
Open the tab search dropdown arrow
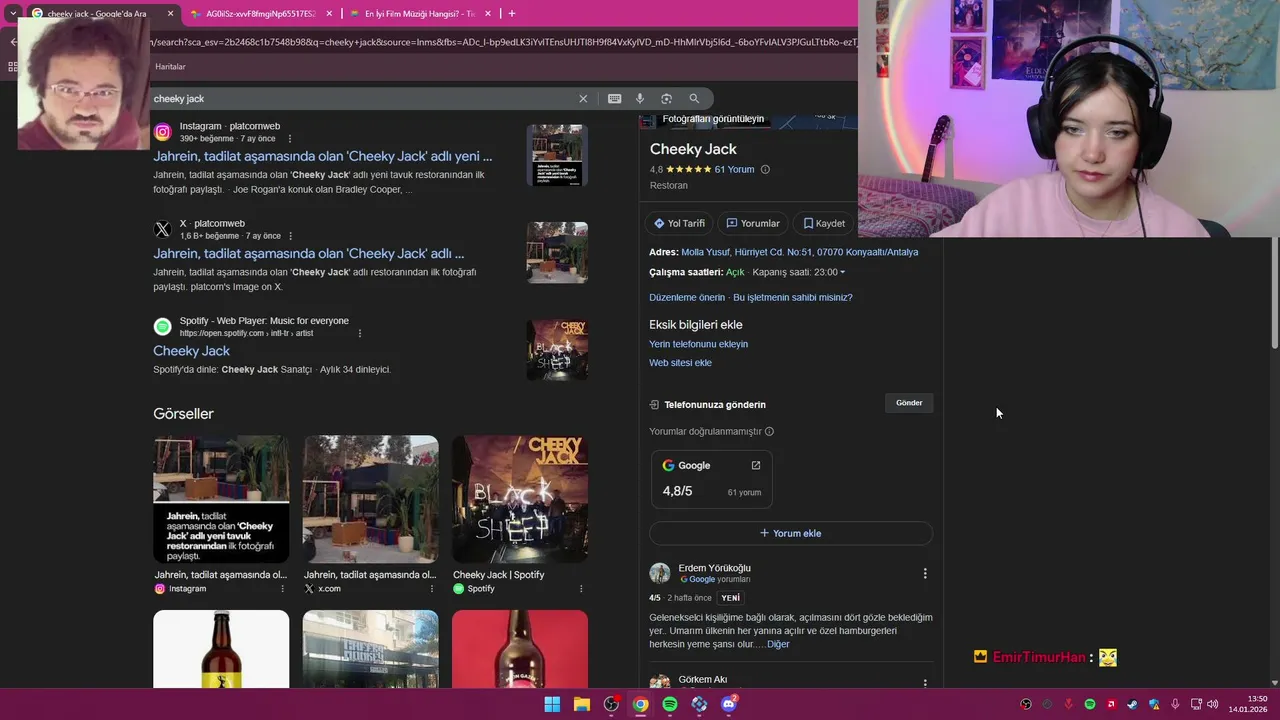tap(13, 14)
